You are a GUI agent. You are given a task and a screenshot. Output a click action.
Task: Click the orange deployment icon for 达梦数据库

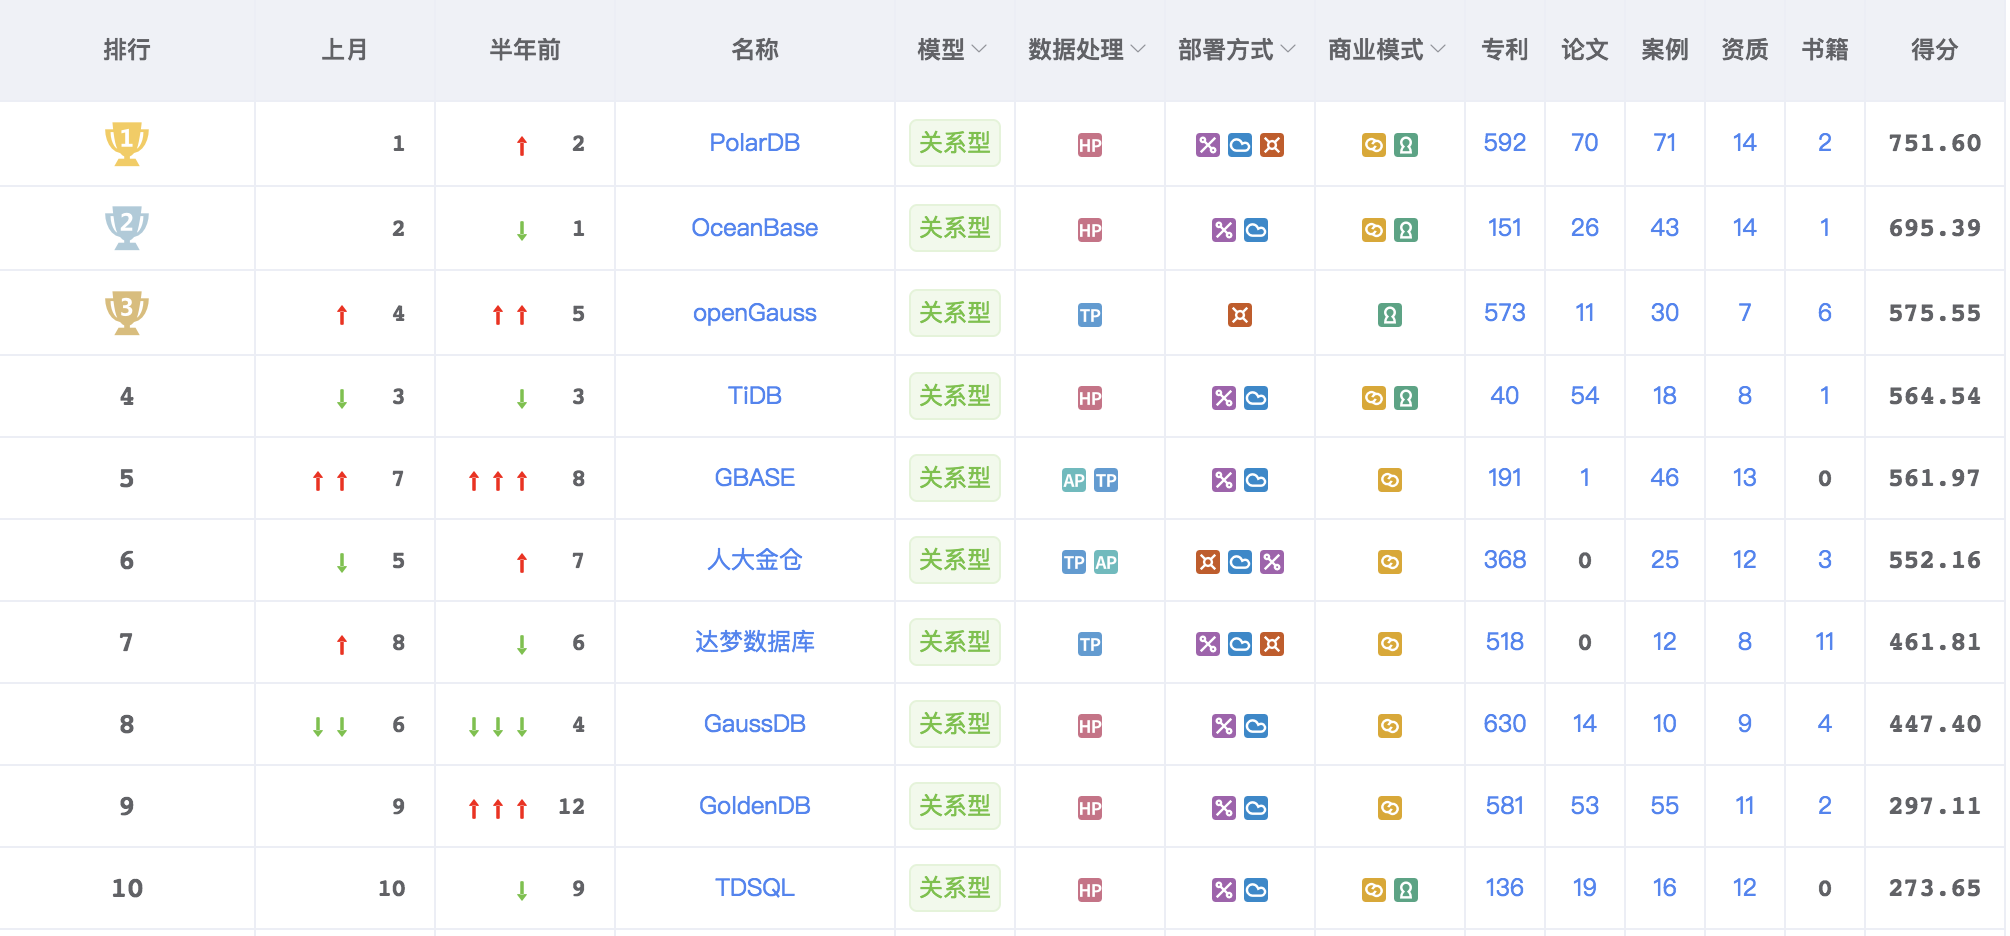tap(1272, 644)
